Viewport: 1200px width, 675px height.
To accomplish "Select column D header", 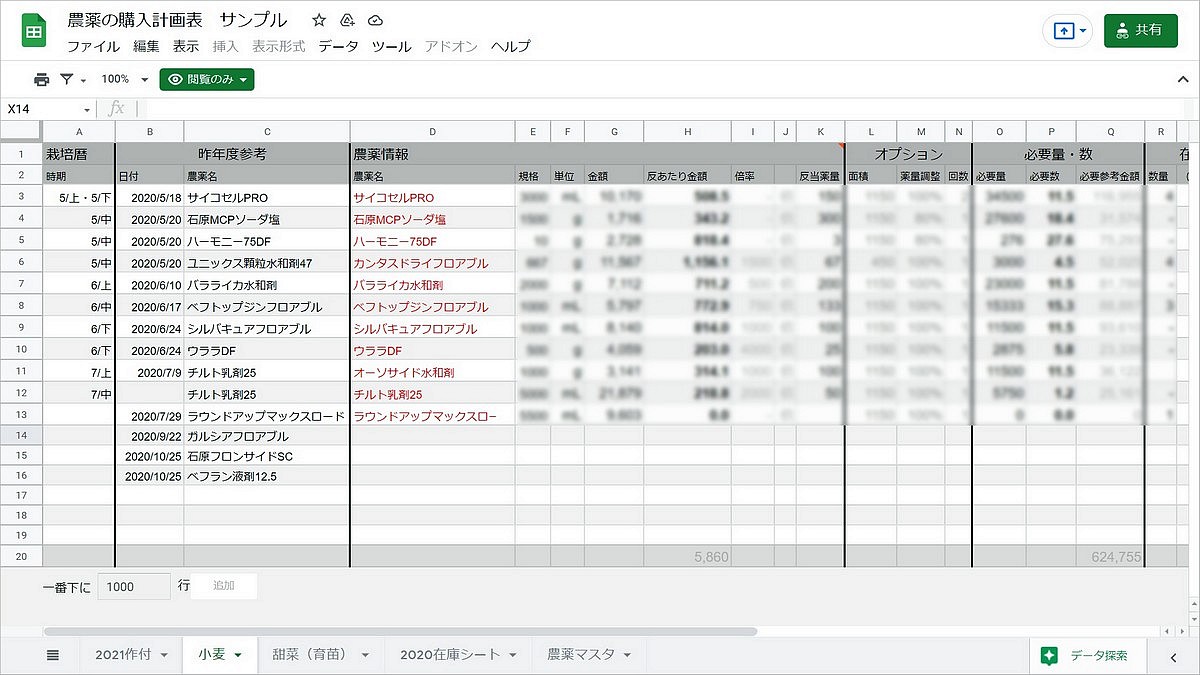I will [x=432, y=132].
